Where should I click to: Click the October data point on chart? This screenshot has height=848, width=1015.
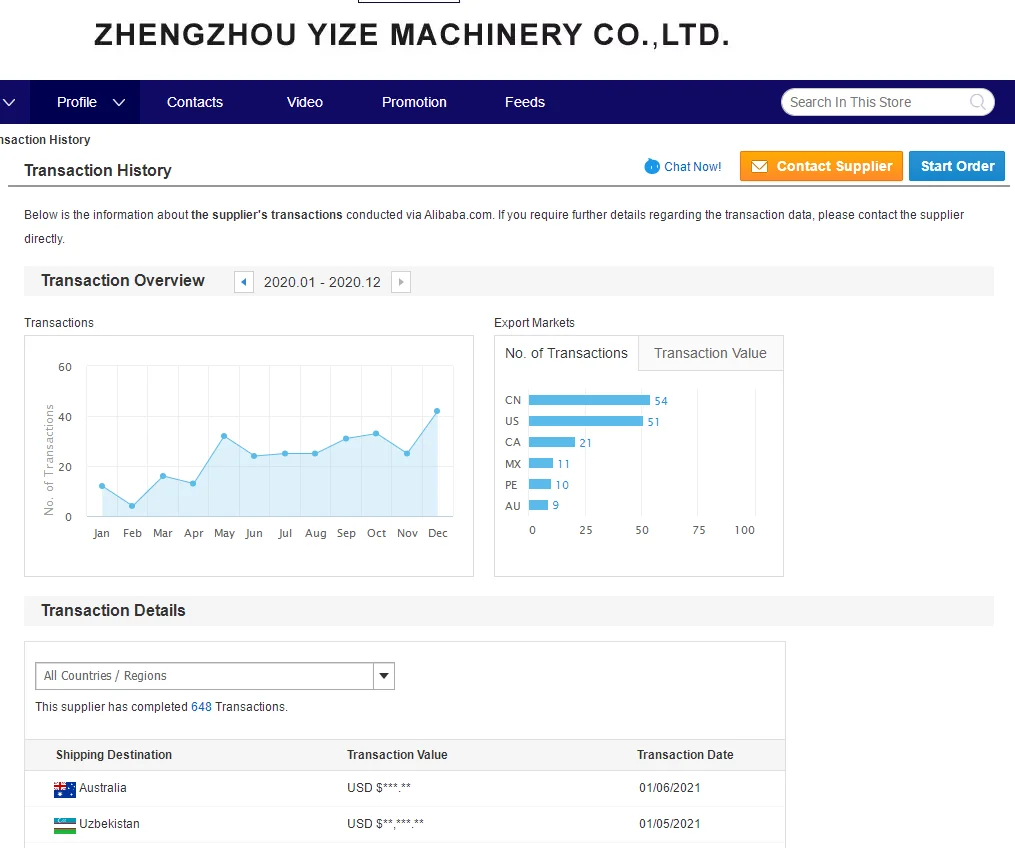(376, 434)
